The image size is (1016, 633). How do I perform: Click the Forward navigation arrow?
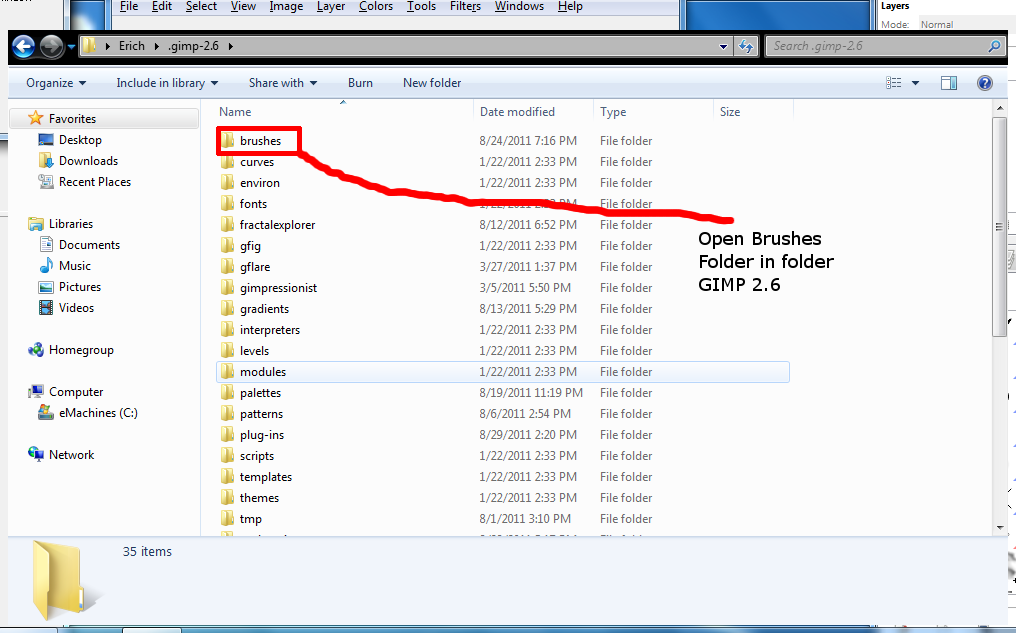pos(51,47)
